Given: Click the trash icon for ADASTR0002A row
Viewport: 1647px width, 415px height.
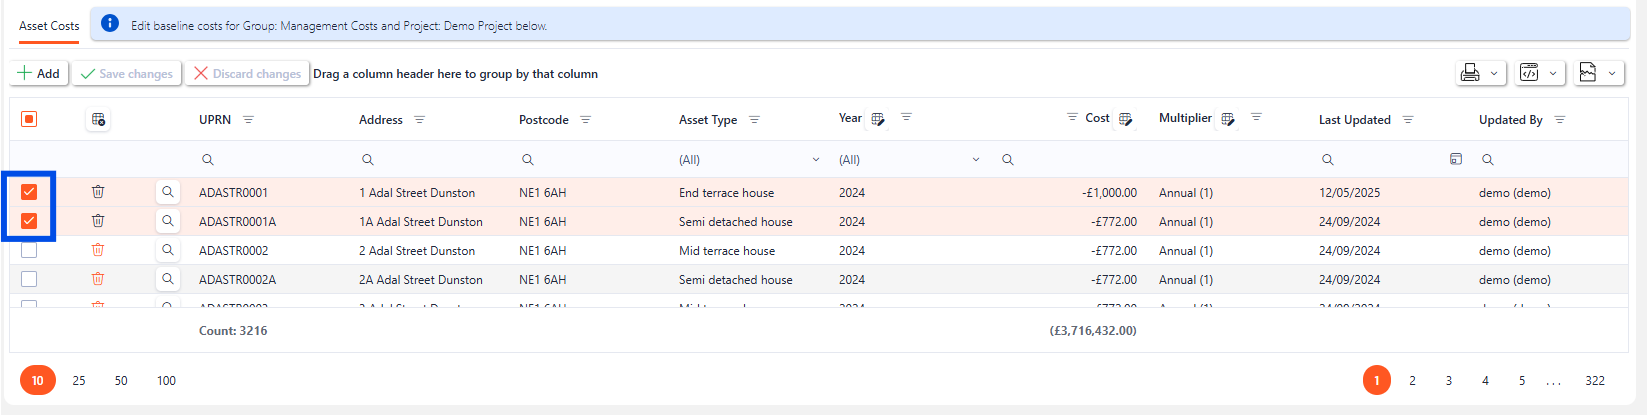Looking at the screenshot, I should click(98, 279).
